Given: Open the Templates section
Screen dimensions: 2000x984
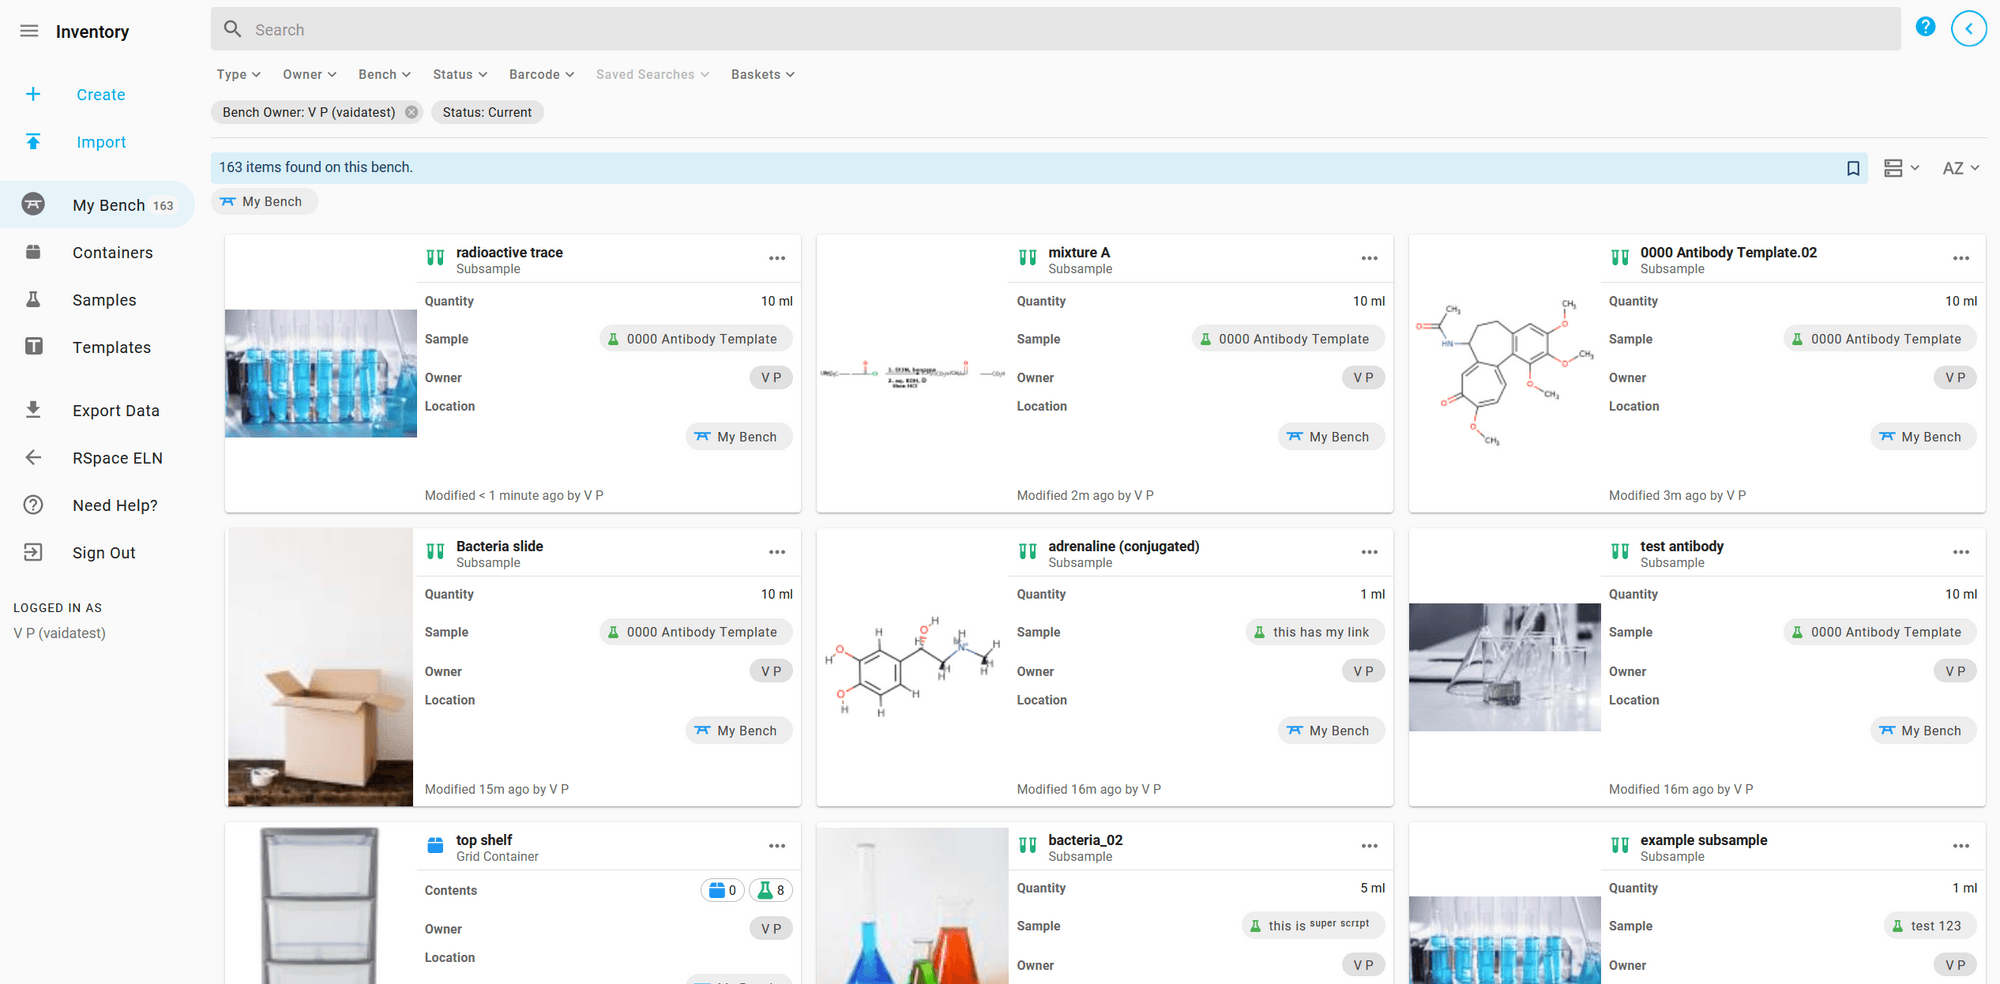Looking at the screenshot, I should click(111, 347).
